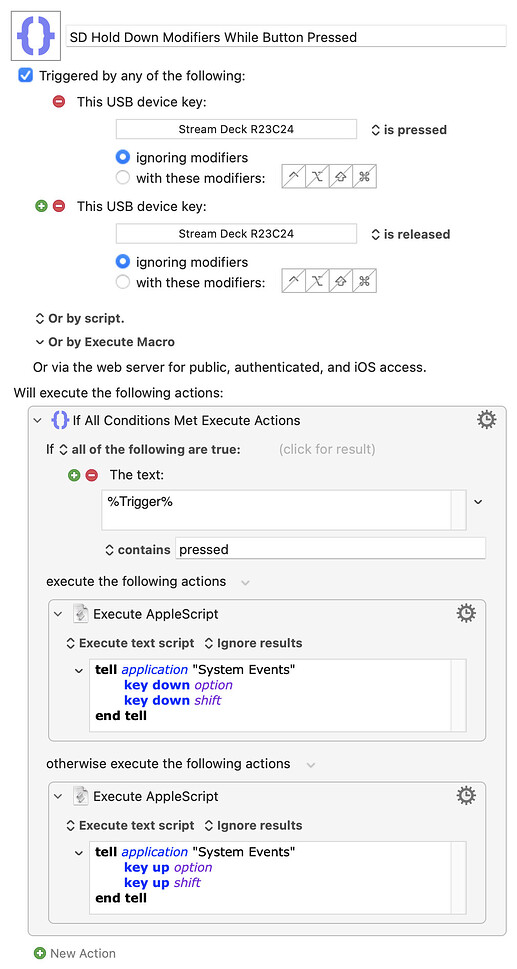Add a condition with the green plus icon
Viewport: 517px width, 969px height.
tap(74, 475)
